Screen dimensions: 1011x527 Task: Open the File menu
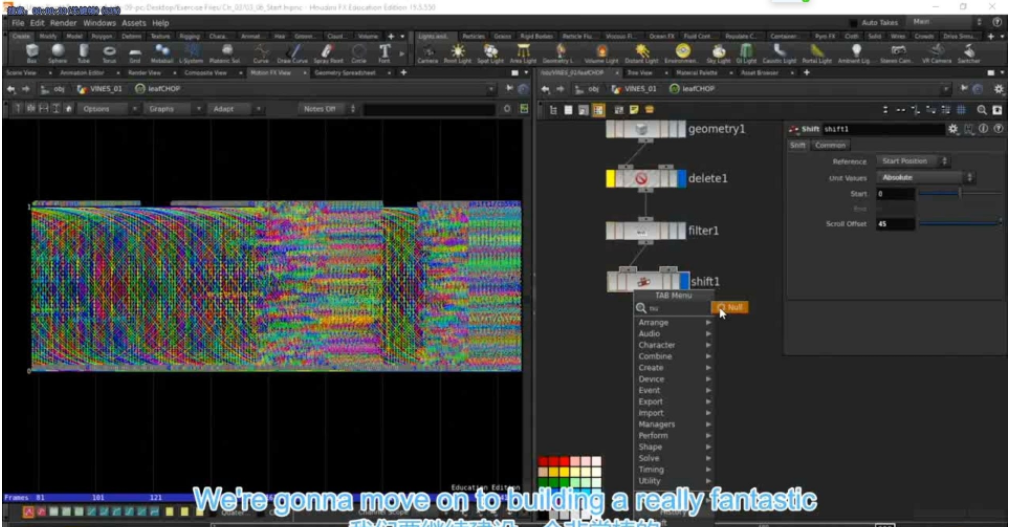18,23
